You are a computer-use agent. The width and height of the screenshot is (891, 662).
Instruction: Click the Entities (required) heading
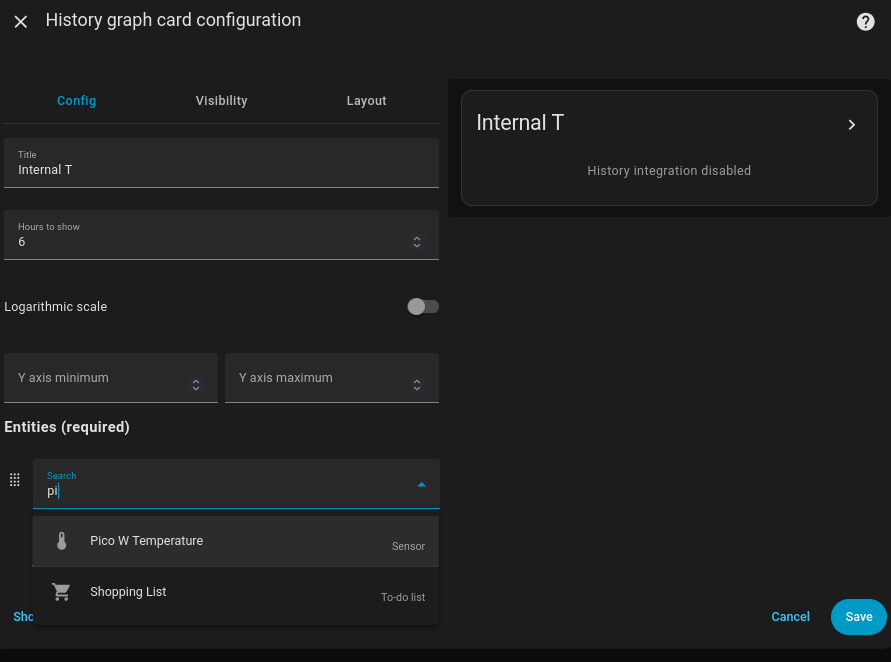pos(67,427)
